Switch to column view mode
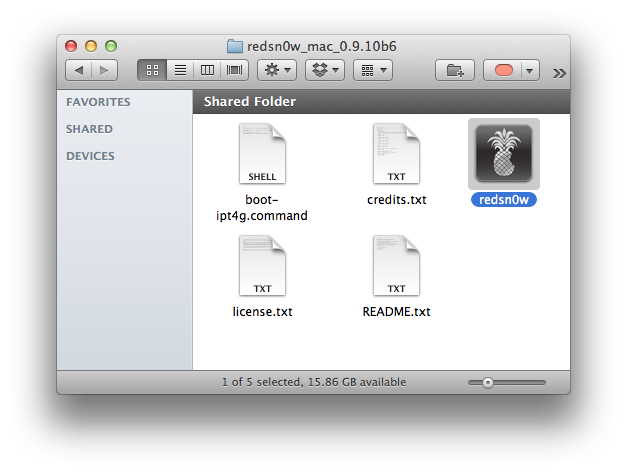 [207, 71]
